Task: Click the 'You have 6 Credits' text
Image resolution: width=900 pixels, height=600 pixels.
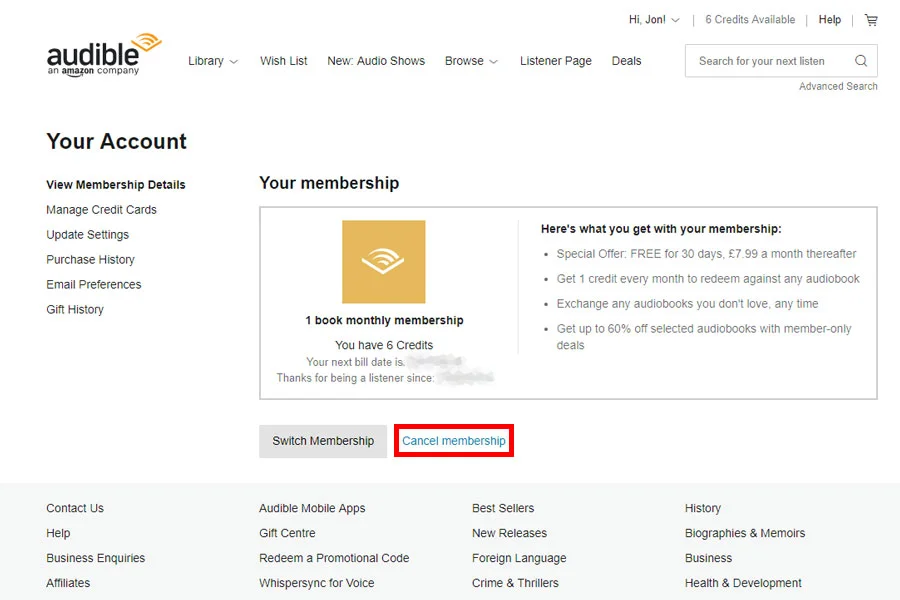Action: [384, 345]
